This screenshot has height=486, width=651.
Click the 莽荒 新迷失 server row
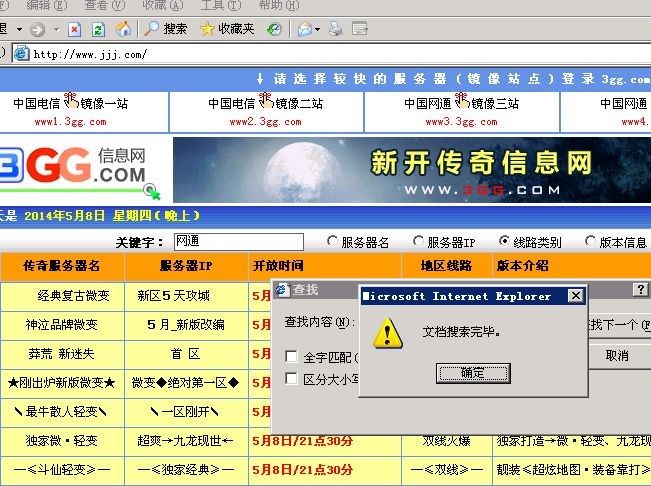click(x=61, y=354)
